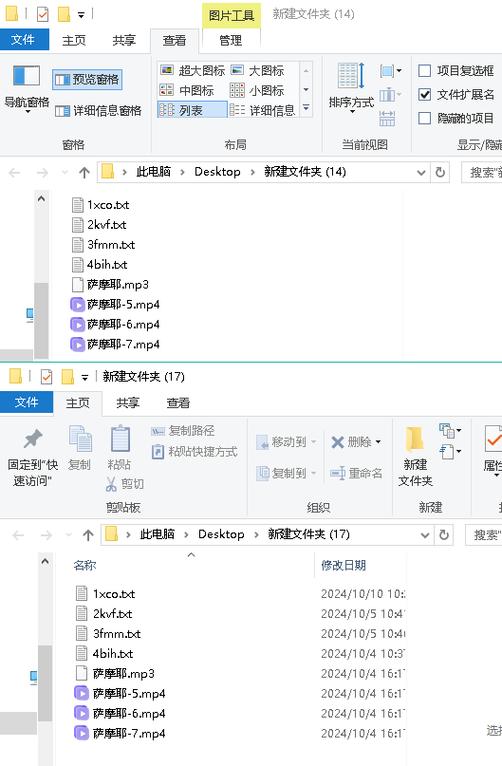The height and width of the screenshot is (766, 502).
Task: Click Desktop in folder (17) address path
Action: point(221,534)
